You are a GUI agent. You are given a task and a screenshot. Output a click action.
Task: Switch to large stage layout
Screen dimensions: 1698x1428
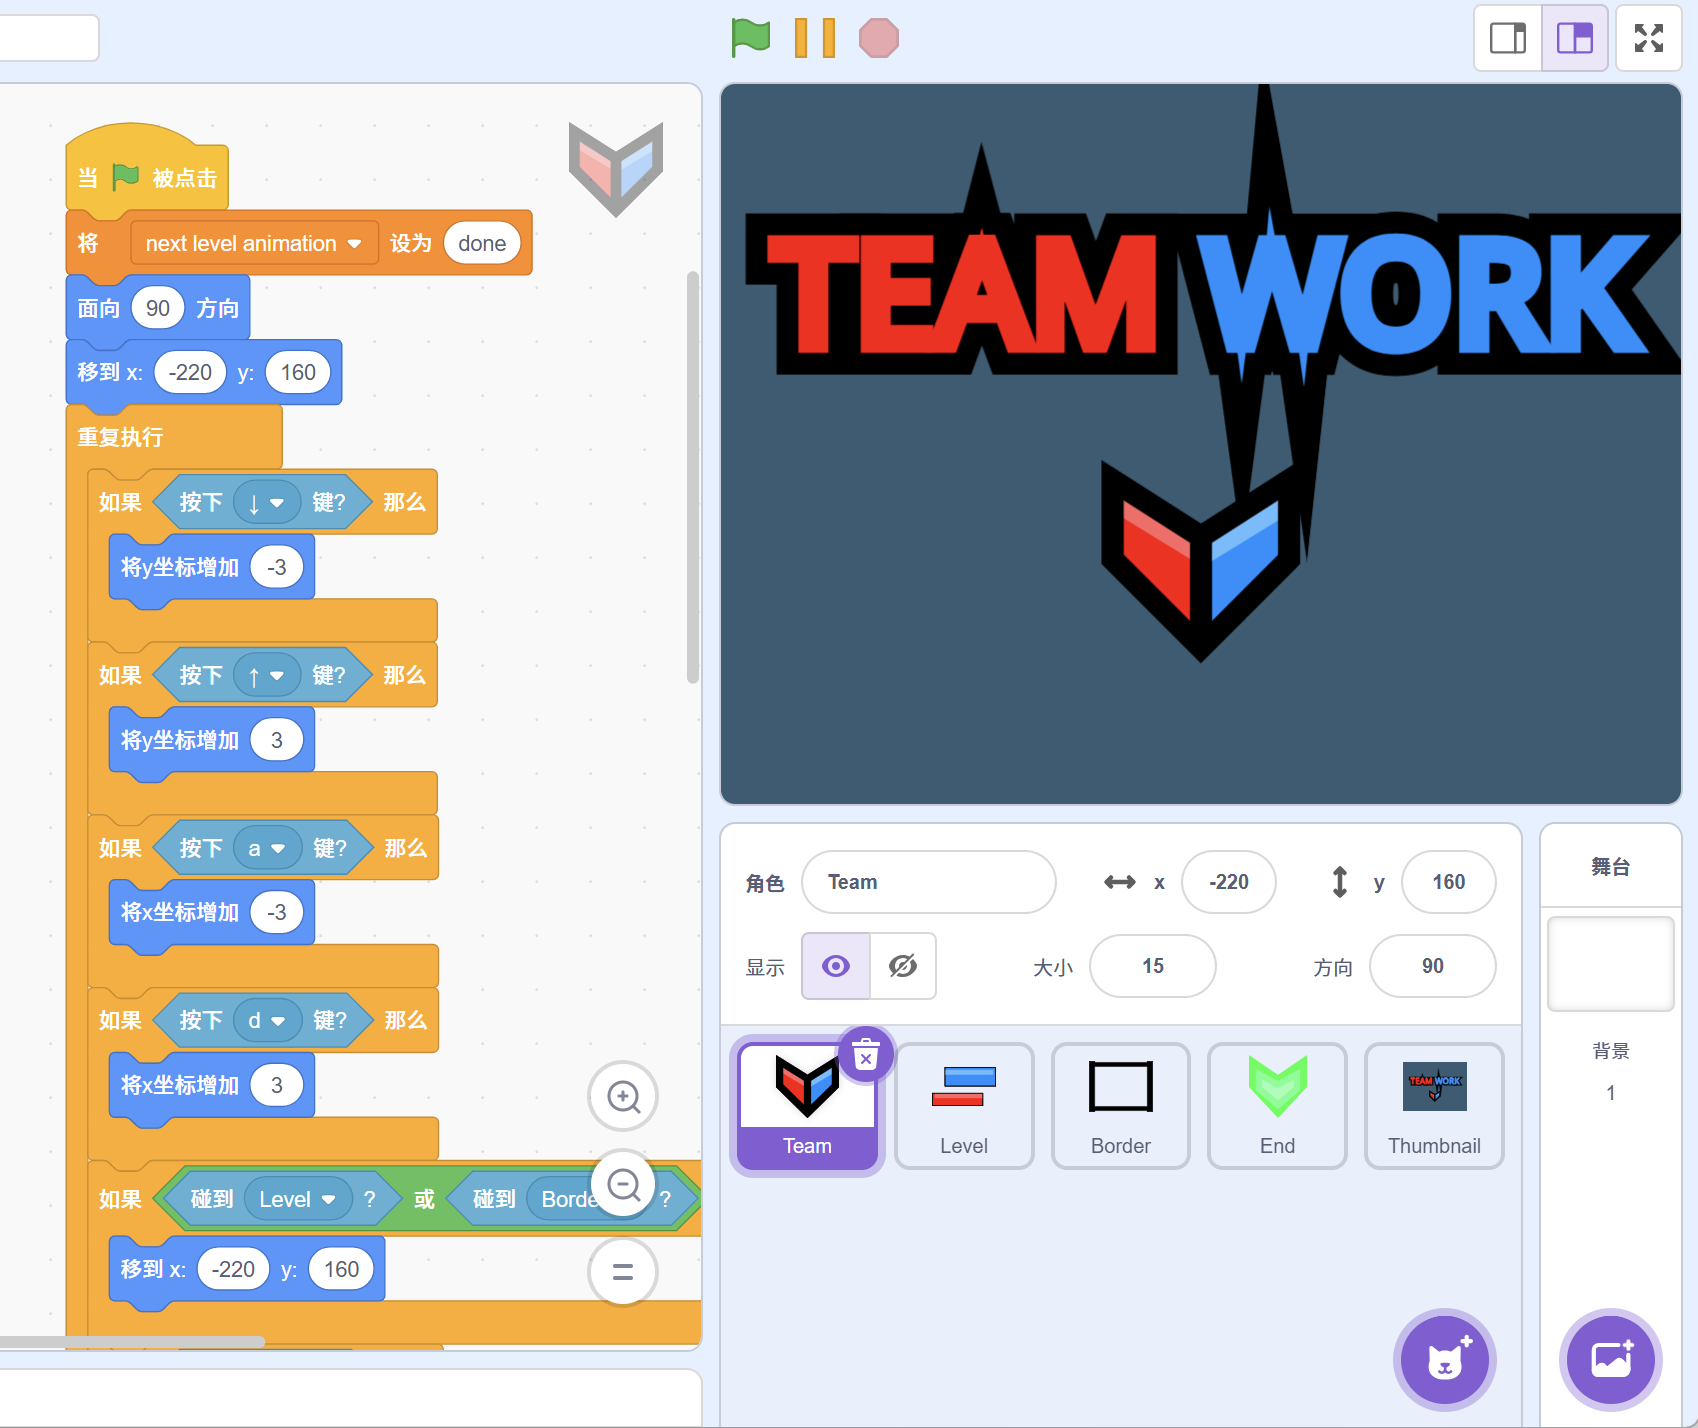1574,38
